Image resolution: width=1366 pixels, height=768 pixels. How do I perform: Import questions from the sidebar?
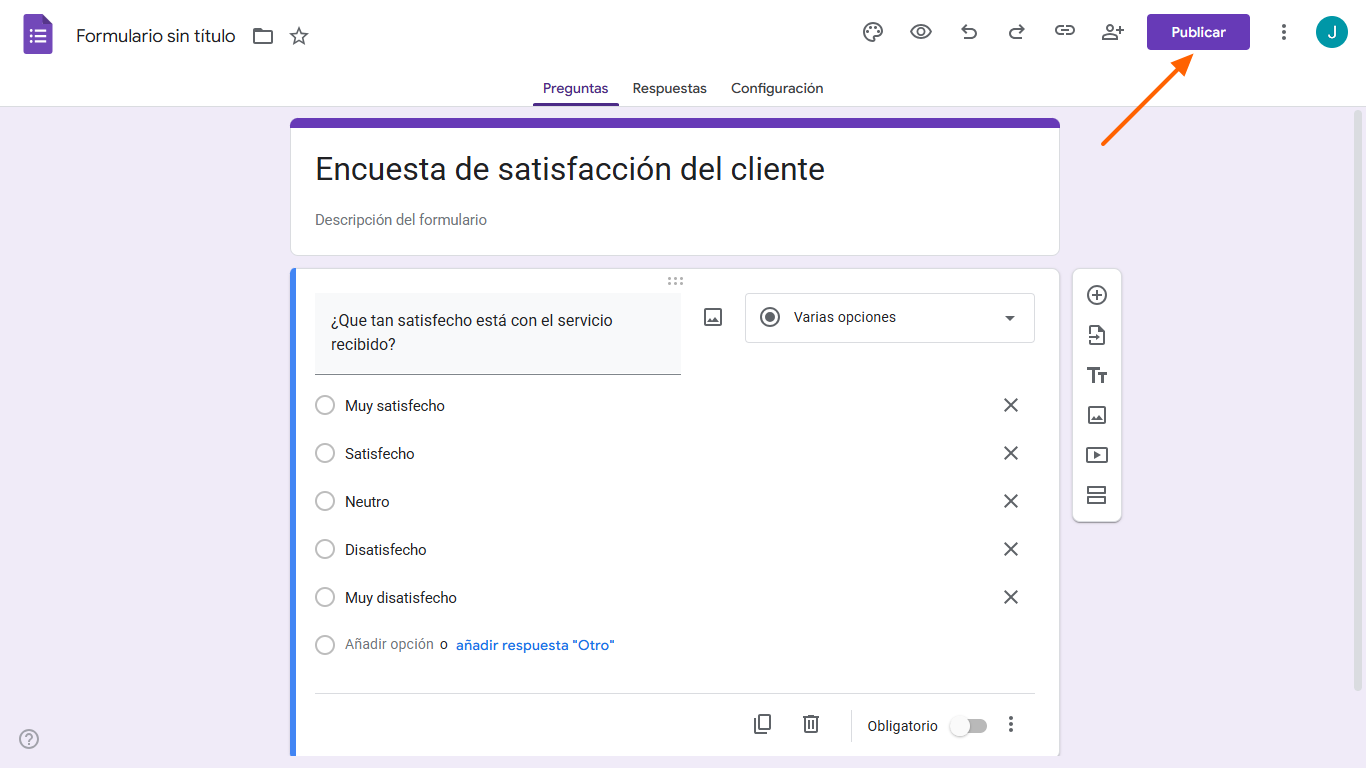1097,335
